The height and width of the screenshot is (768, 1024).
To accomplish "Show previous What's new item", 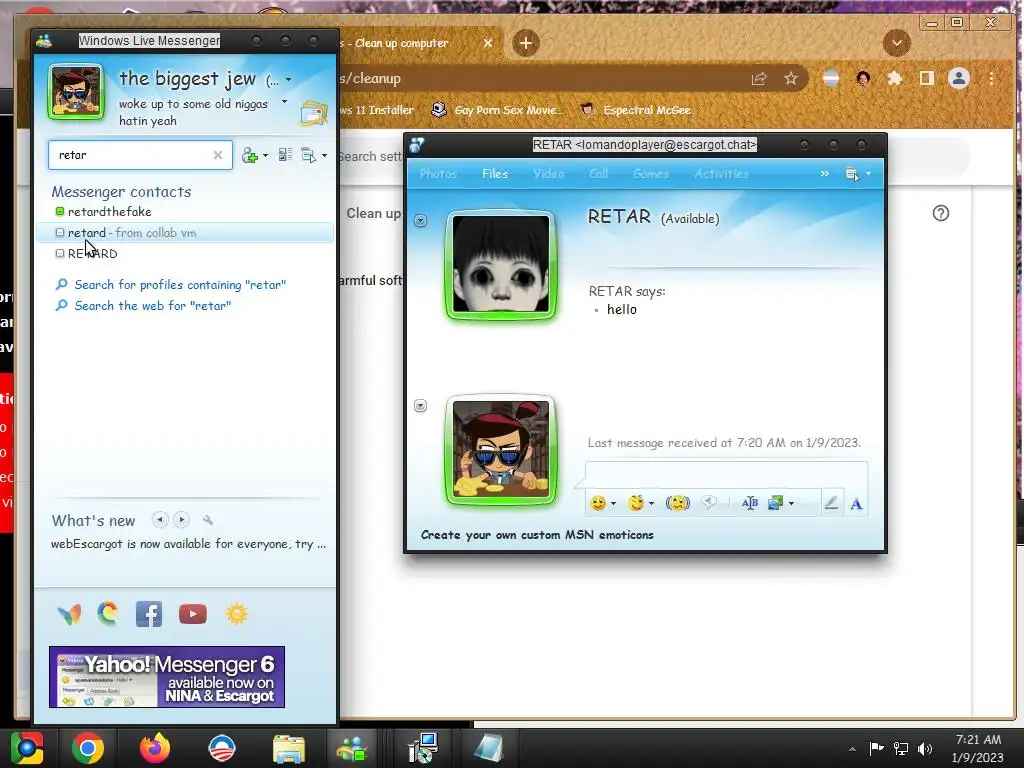I will pos(160,520).
